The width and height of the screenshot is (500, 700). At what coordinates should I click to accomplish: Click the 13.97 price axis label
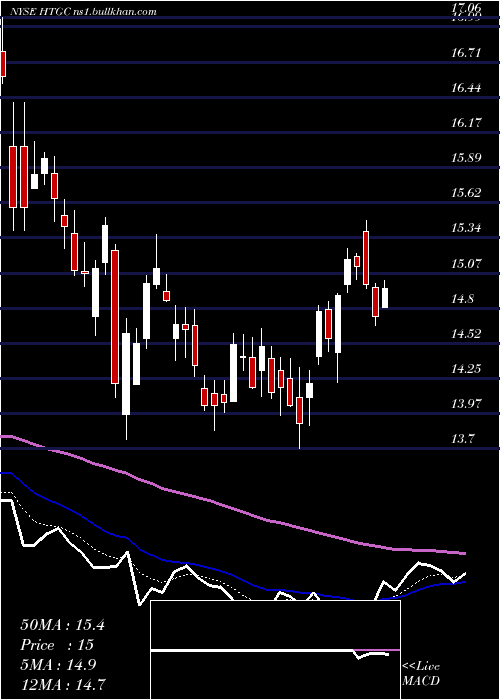(x=466, y=404)
